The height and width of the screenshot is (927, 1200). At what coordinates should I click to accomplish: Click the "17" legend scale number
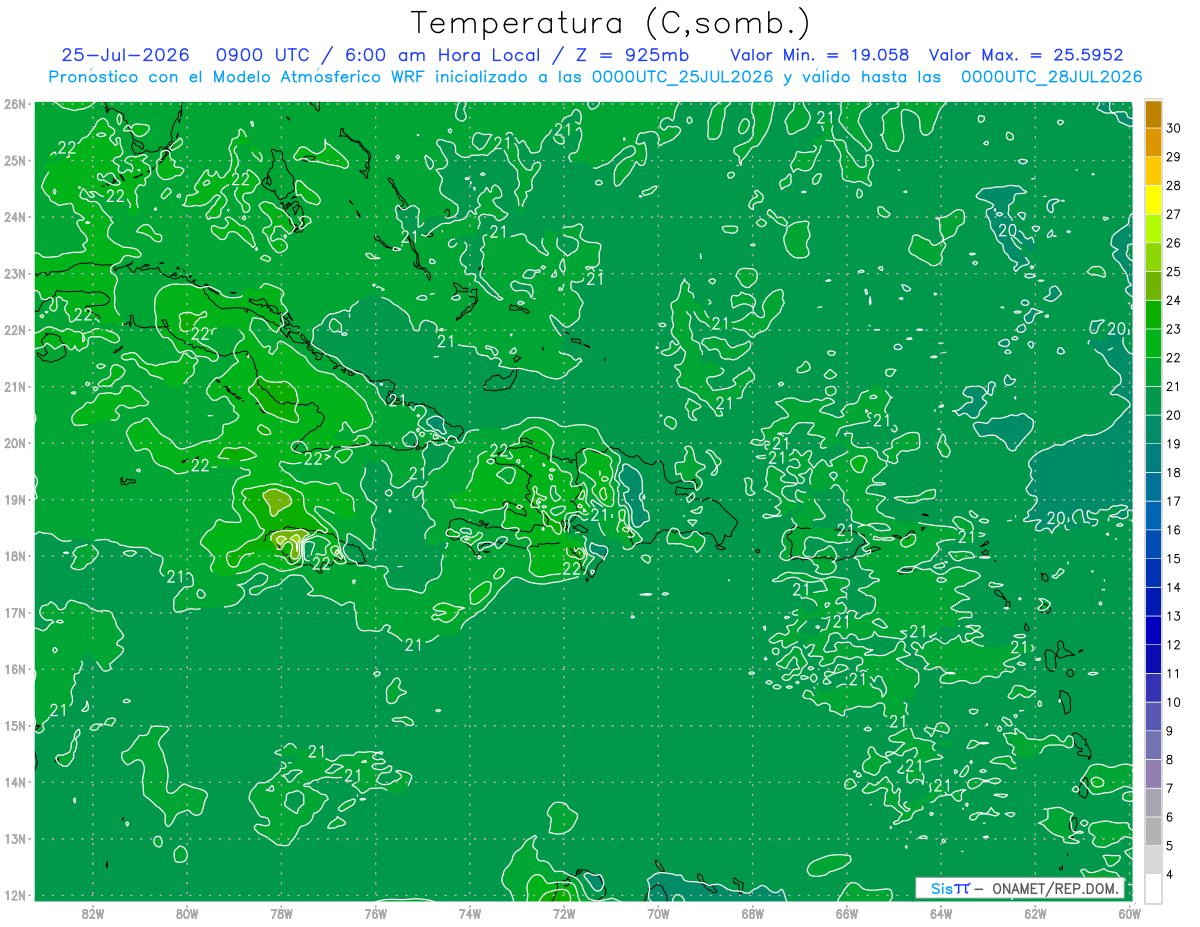(1174, 501)
